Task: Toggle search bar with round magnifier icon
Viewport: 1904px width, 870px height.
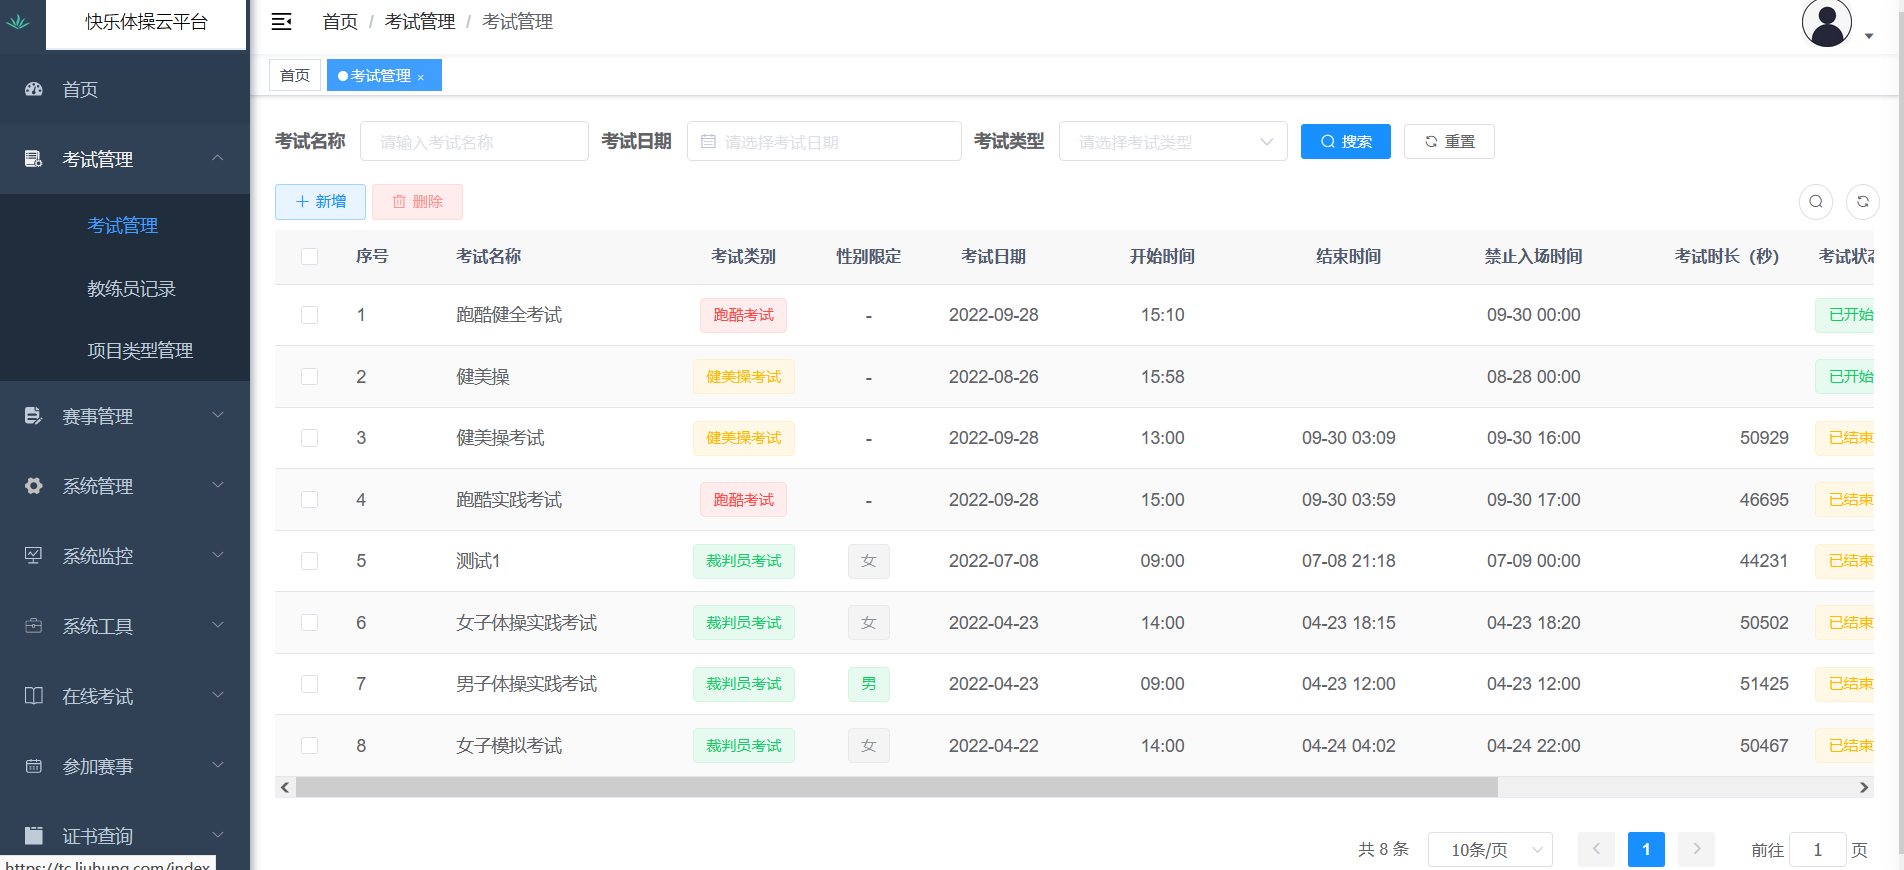Action: 1816,202
